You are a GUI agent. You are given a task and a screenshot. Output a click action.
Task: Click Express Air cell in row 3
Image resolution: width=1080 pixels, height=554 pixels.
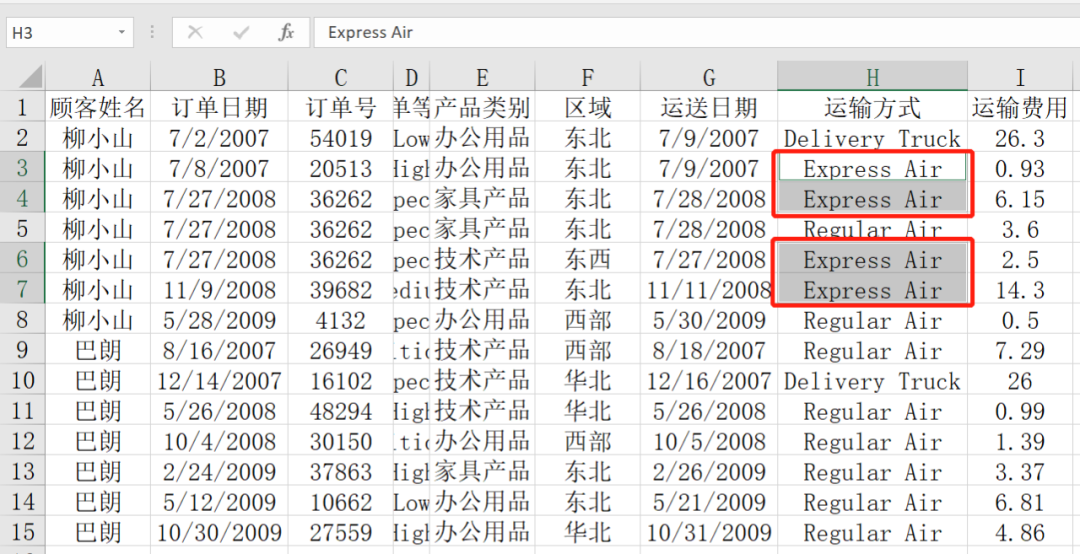[873, 169]
